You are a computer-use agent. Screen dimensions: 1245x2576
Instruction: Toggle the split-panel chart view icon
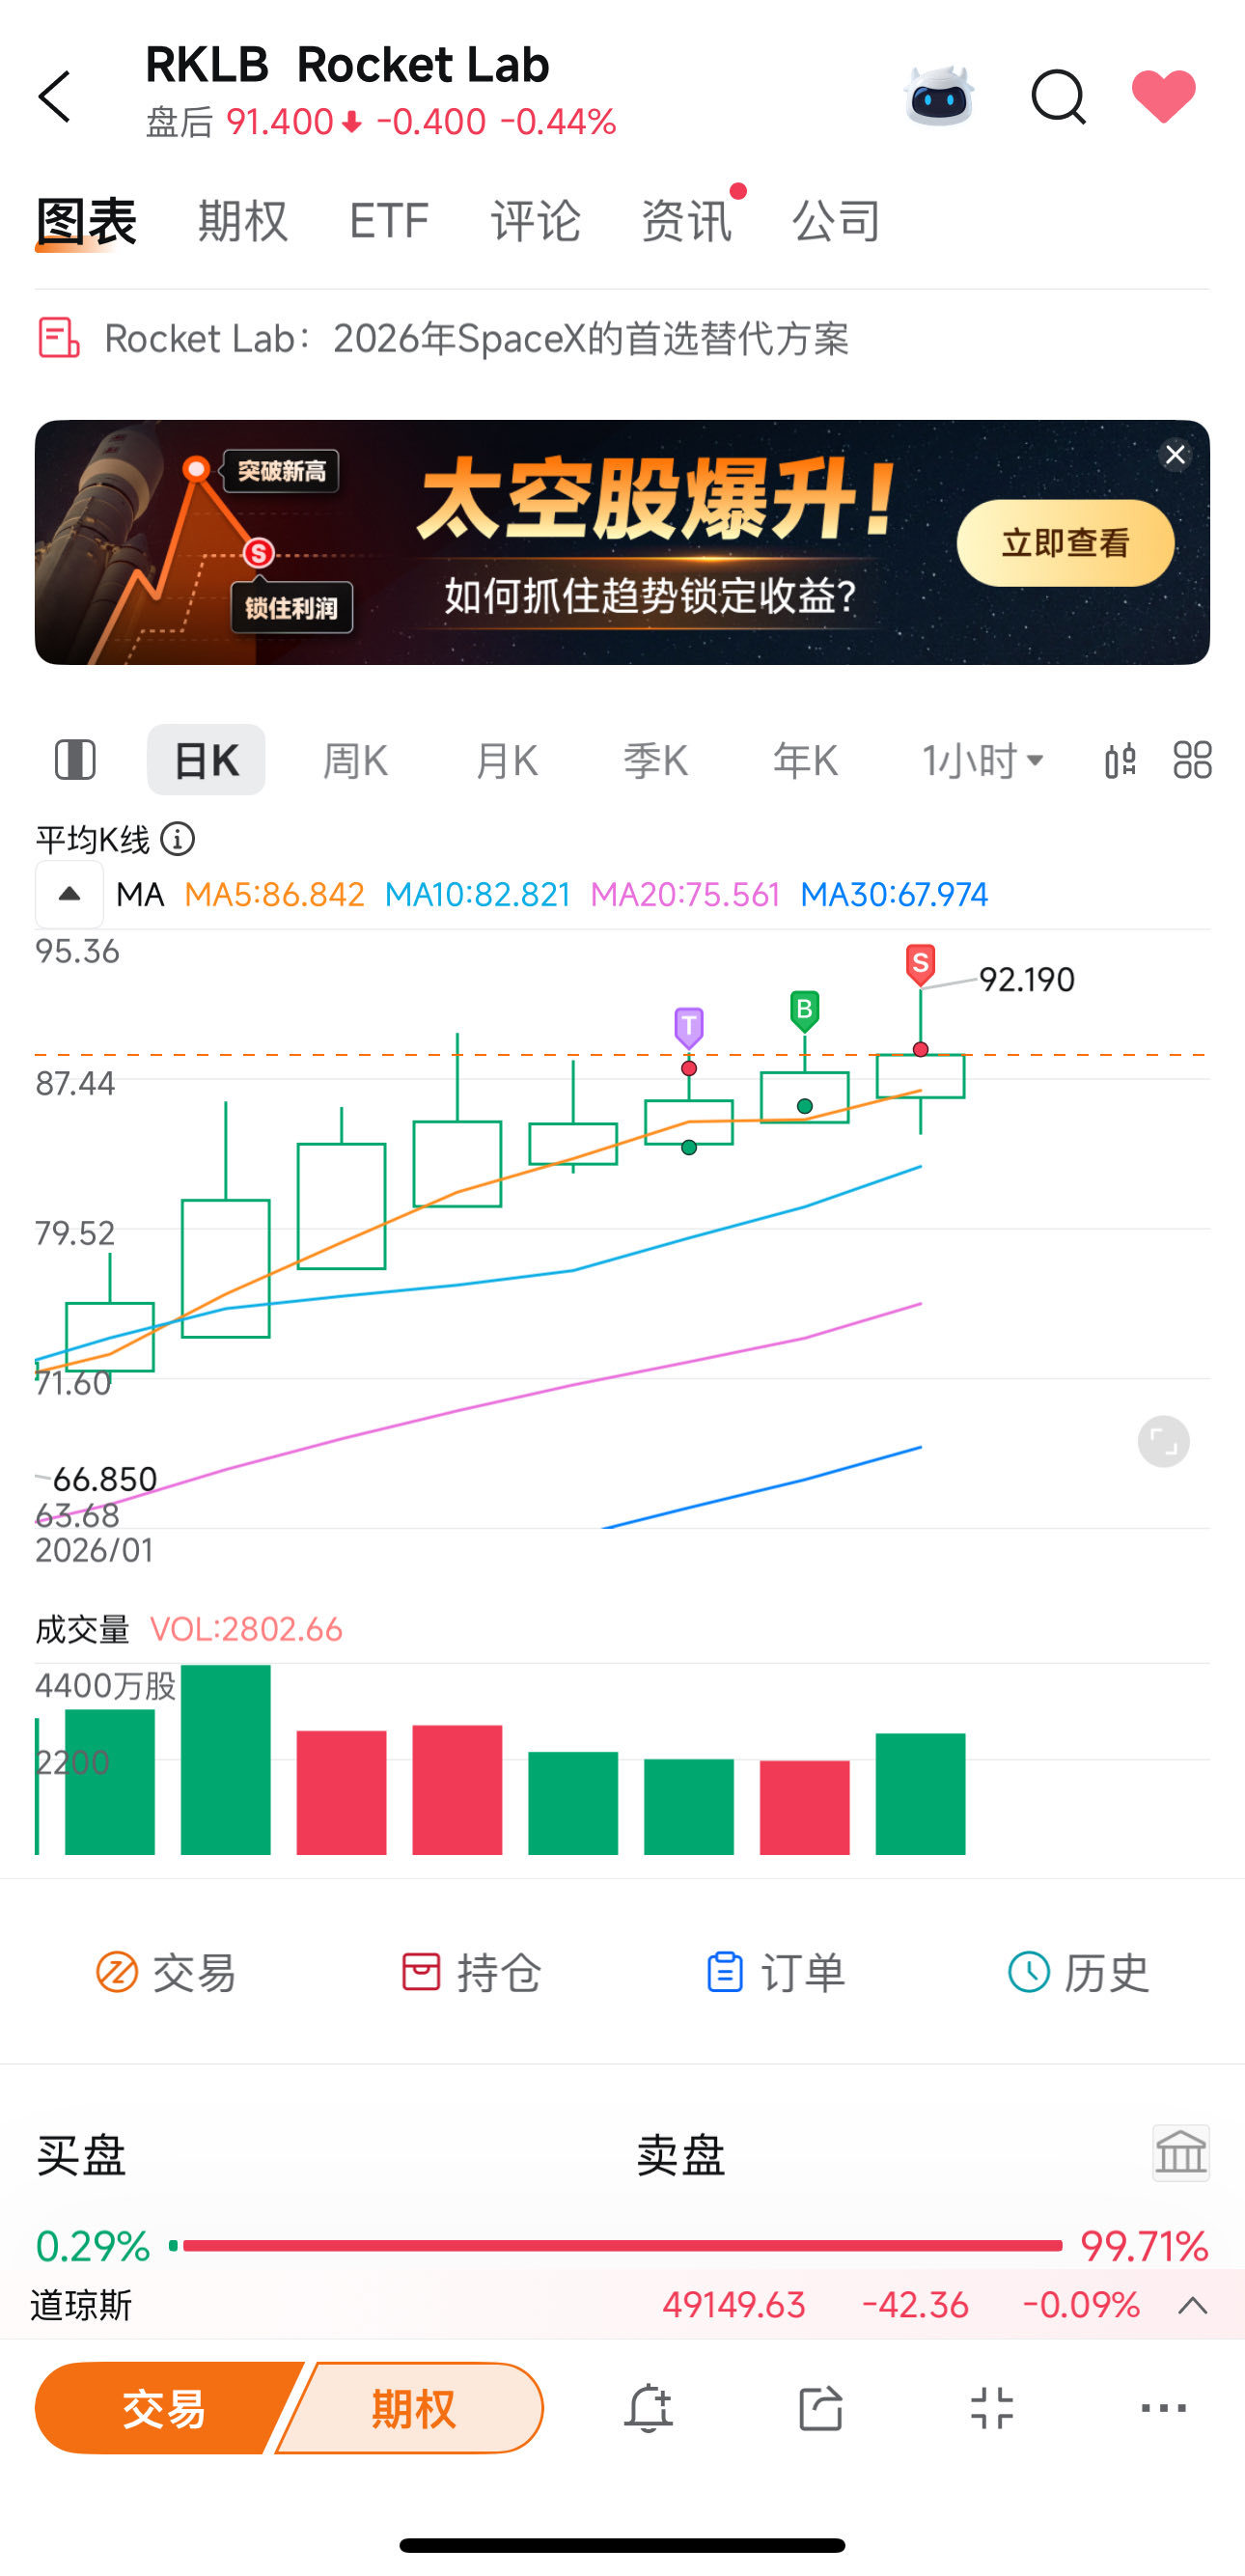pos(75,760)
